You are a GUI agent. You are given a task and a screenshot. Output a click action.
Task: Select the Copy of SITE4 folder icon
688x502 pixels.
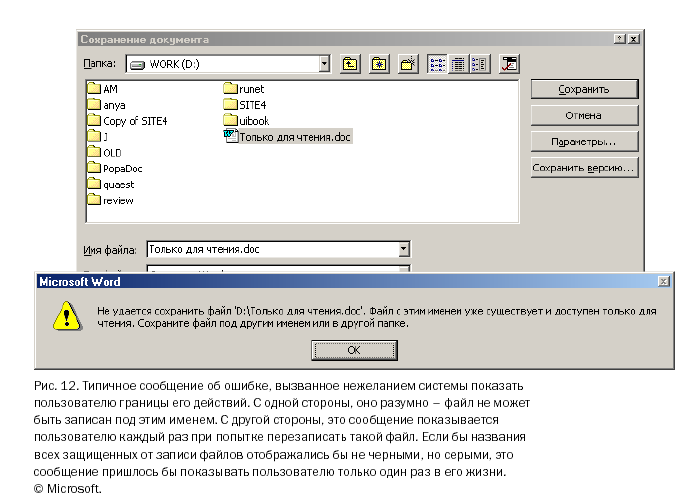pyautogui.click(x=94, y=120)
